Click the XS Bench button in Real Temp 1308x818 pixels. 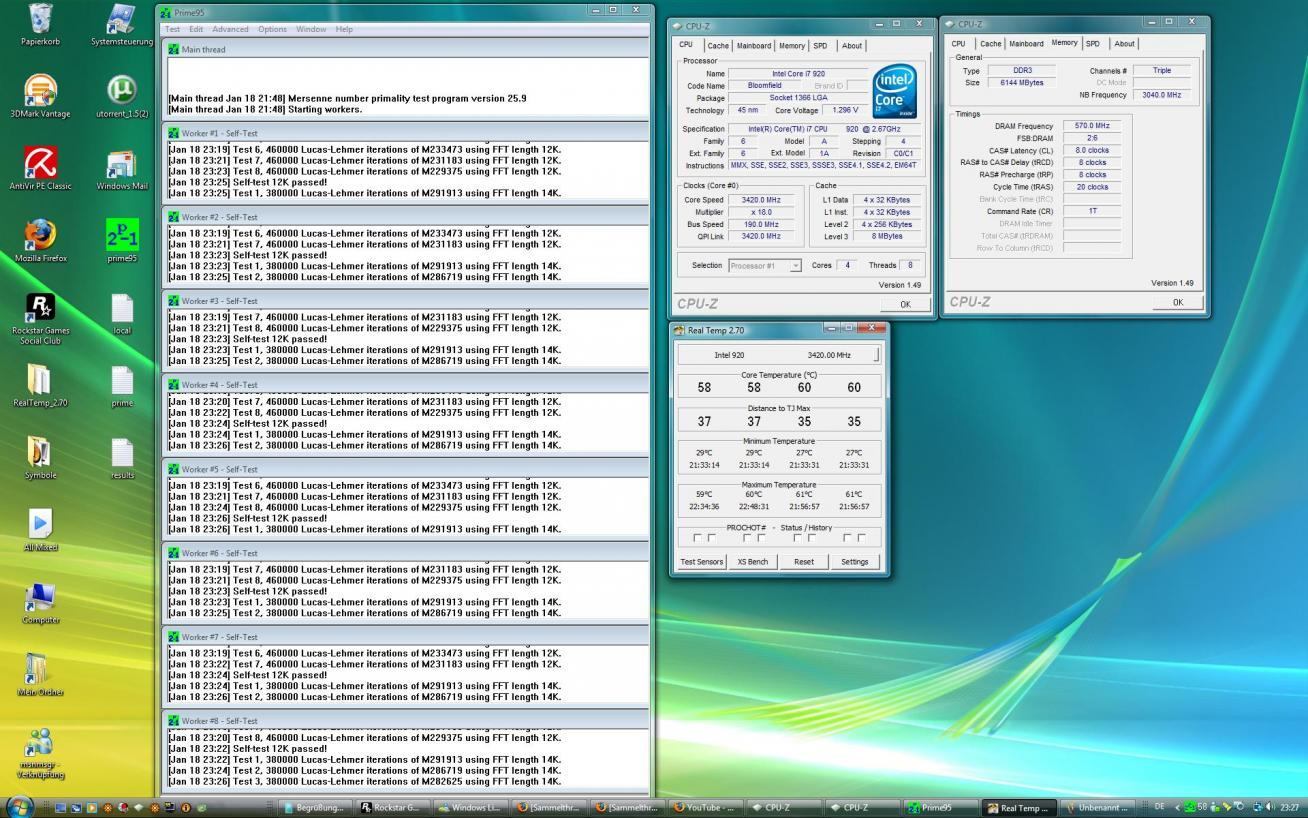[753, 562]
